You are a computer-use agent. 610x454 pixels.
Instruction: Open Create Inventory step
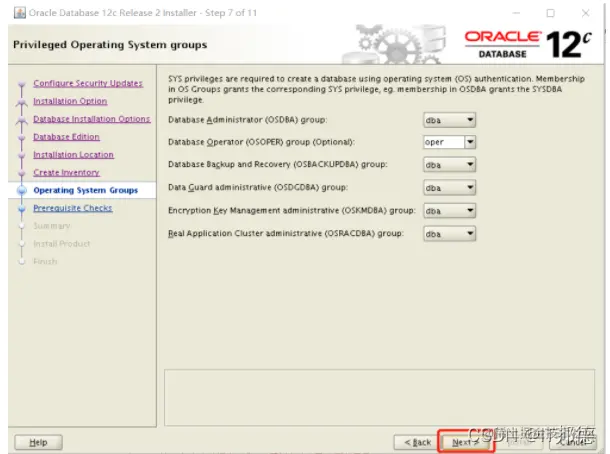pos(67,172)
